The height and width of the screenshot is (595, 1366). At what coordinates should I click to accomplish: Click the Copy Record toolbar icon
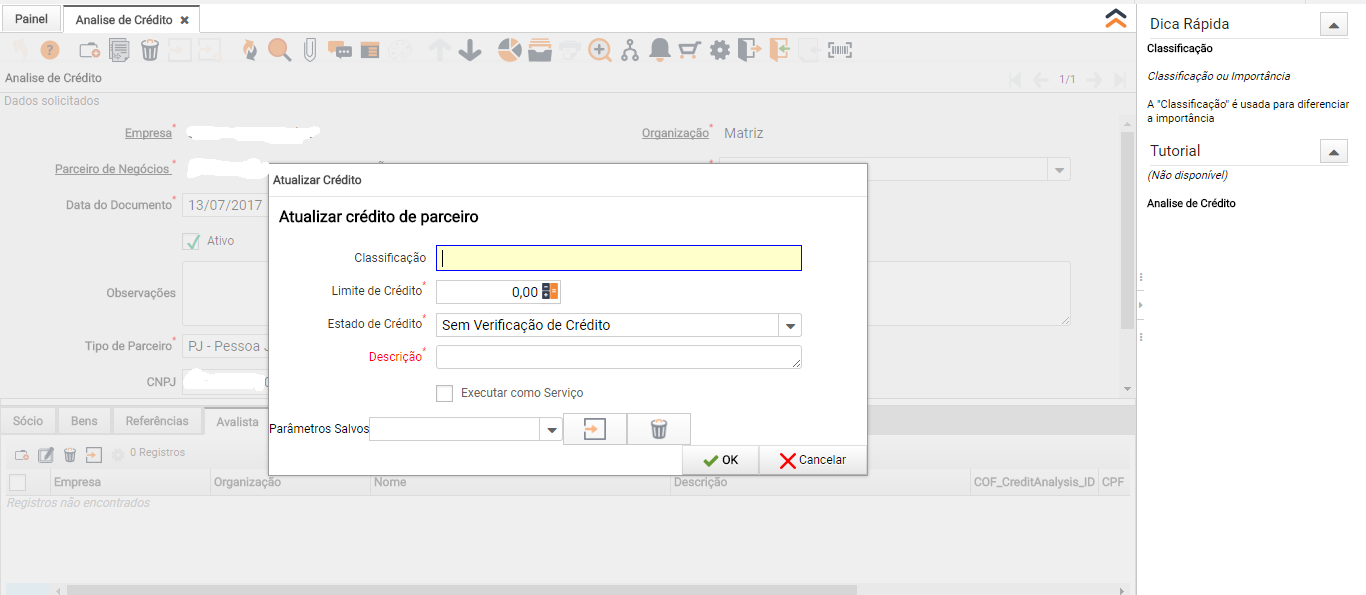[x=119, y=50]
